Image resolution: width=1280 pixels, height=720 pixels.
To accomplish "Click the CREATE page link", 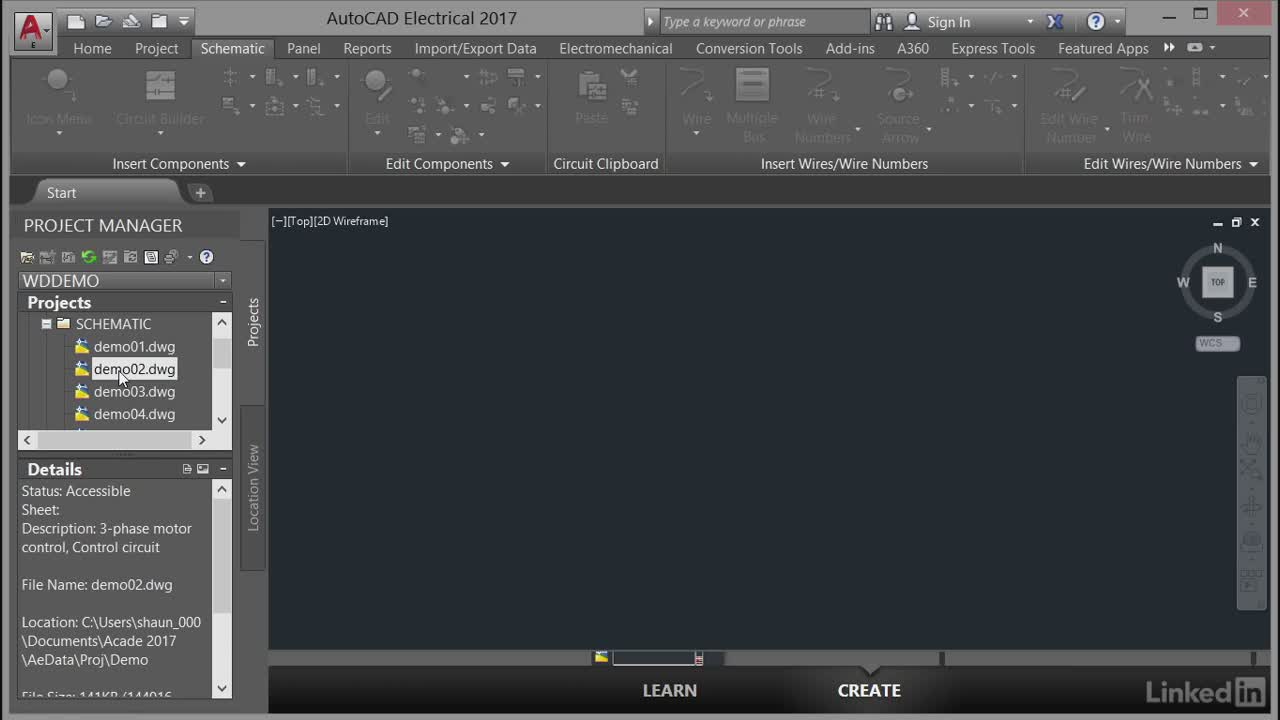I will point(869,690).
